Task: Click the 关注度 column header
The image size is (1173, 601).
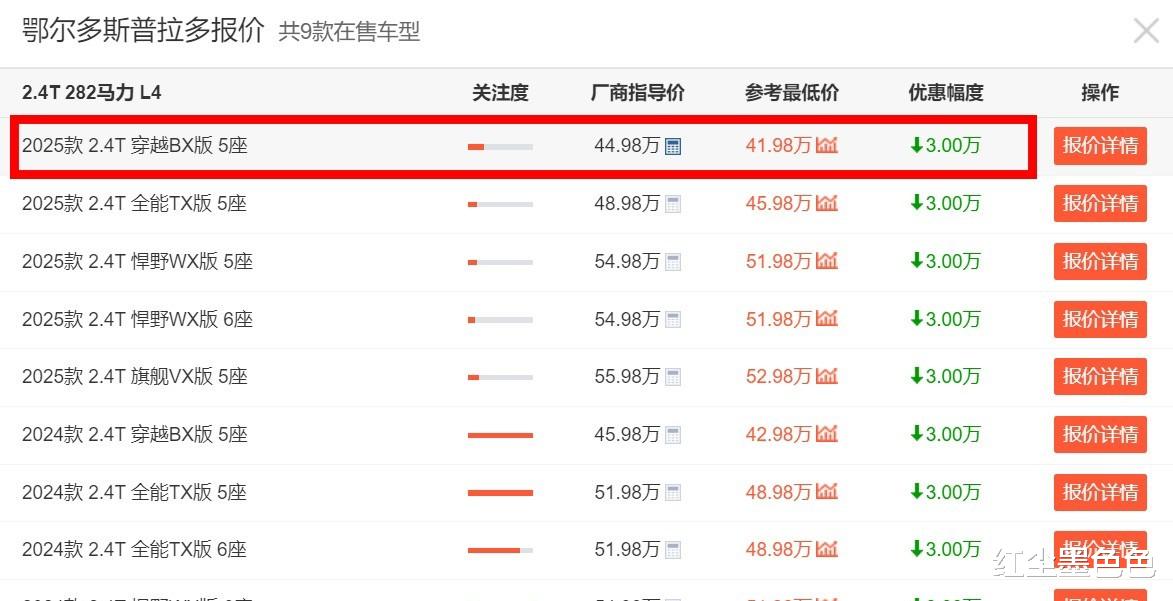Action: [x=500, y=93]
